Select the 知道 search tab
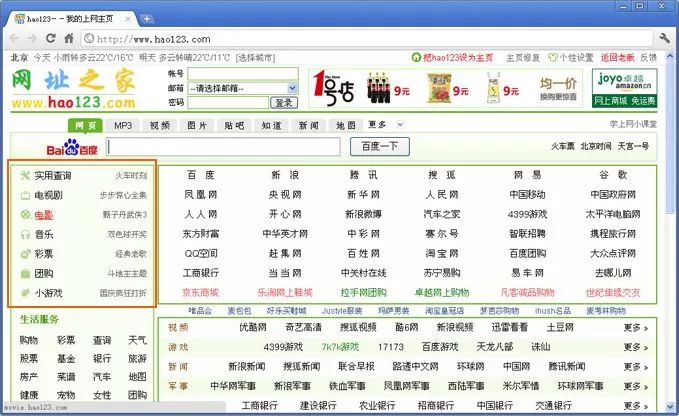 tap(272, 126)
